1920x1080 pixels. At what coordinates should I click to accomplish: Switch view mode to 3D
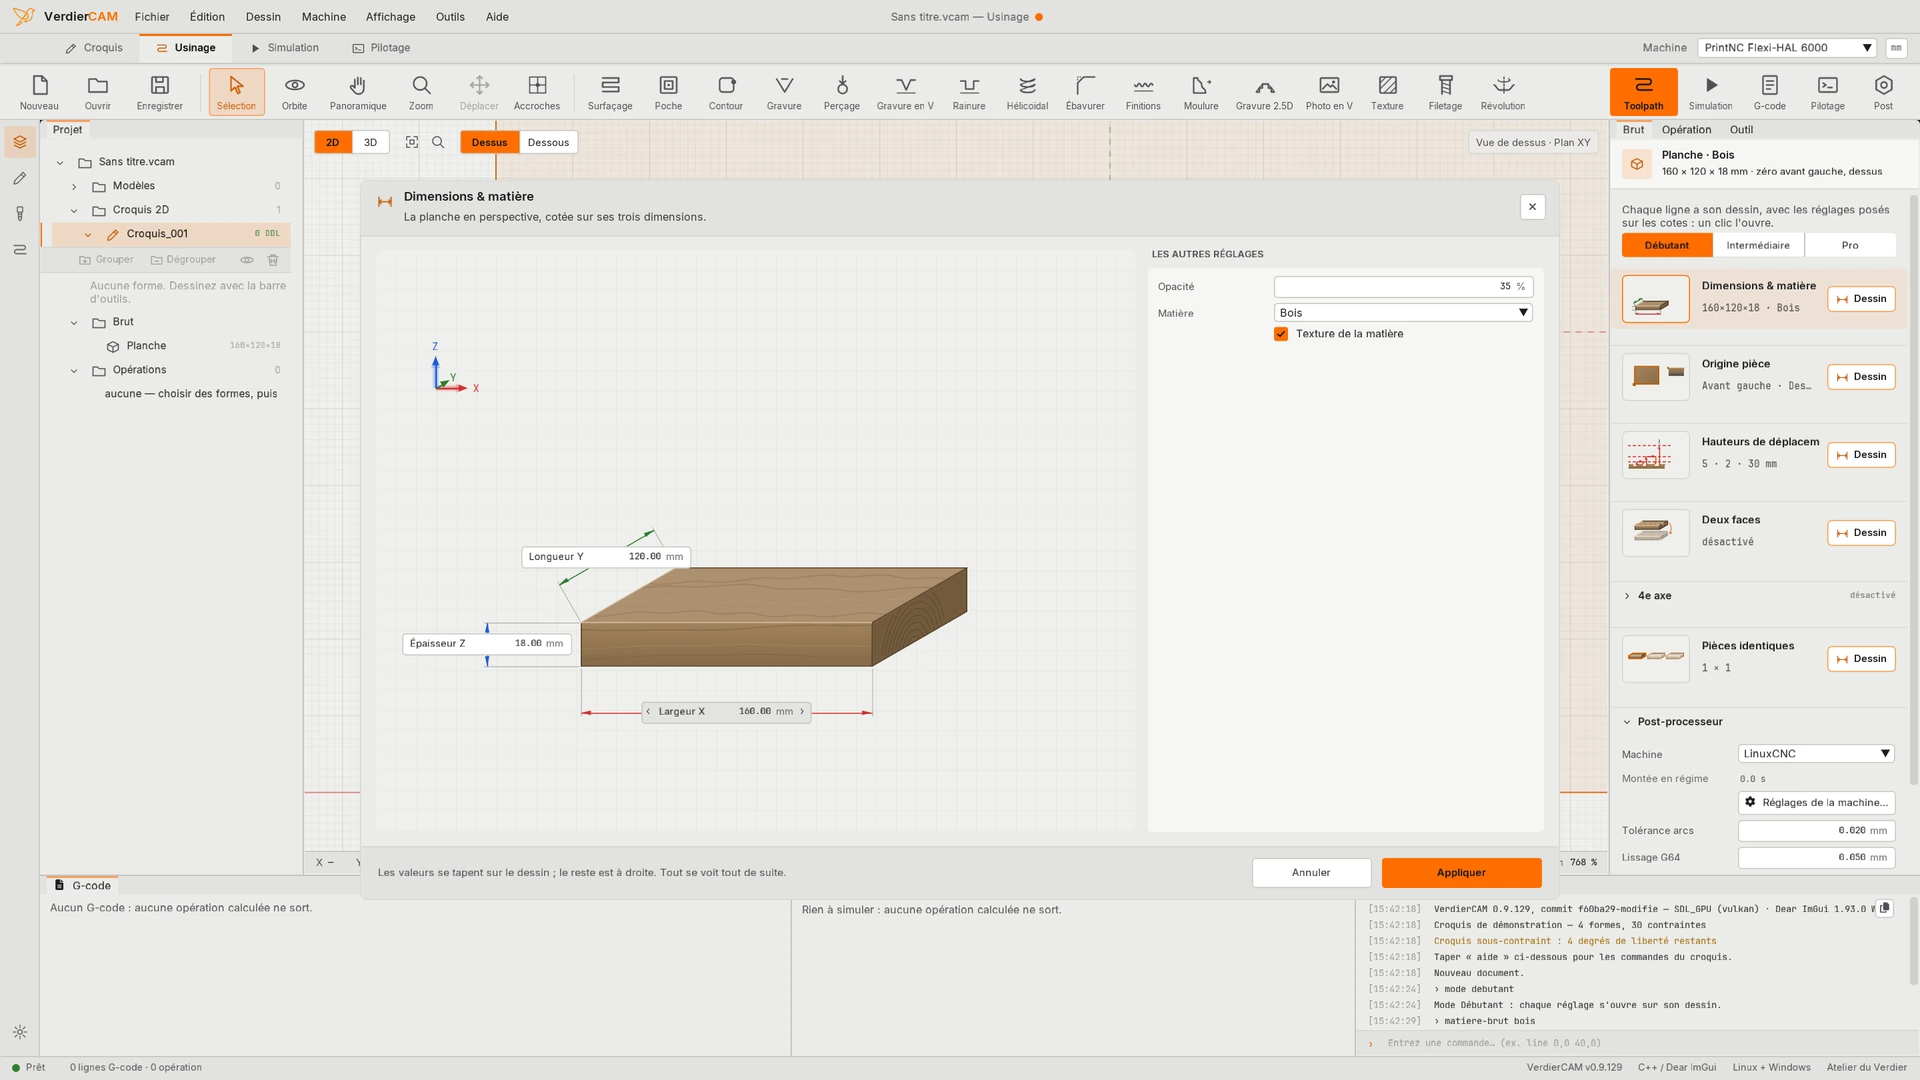[370, 142]
